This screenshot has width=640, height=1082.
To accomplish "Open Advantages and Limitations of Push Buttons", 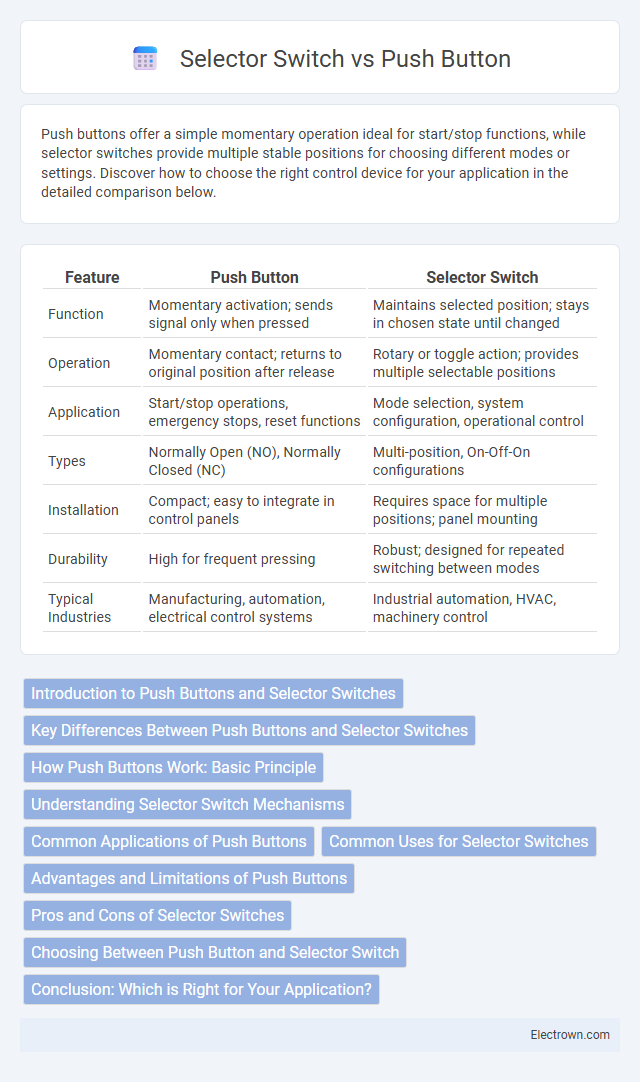I will 189,878.
